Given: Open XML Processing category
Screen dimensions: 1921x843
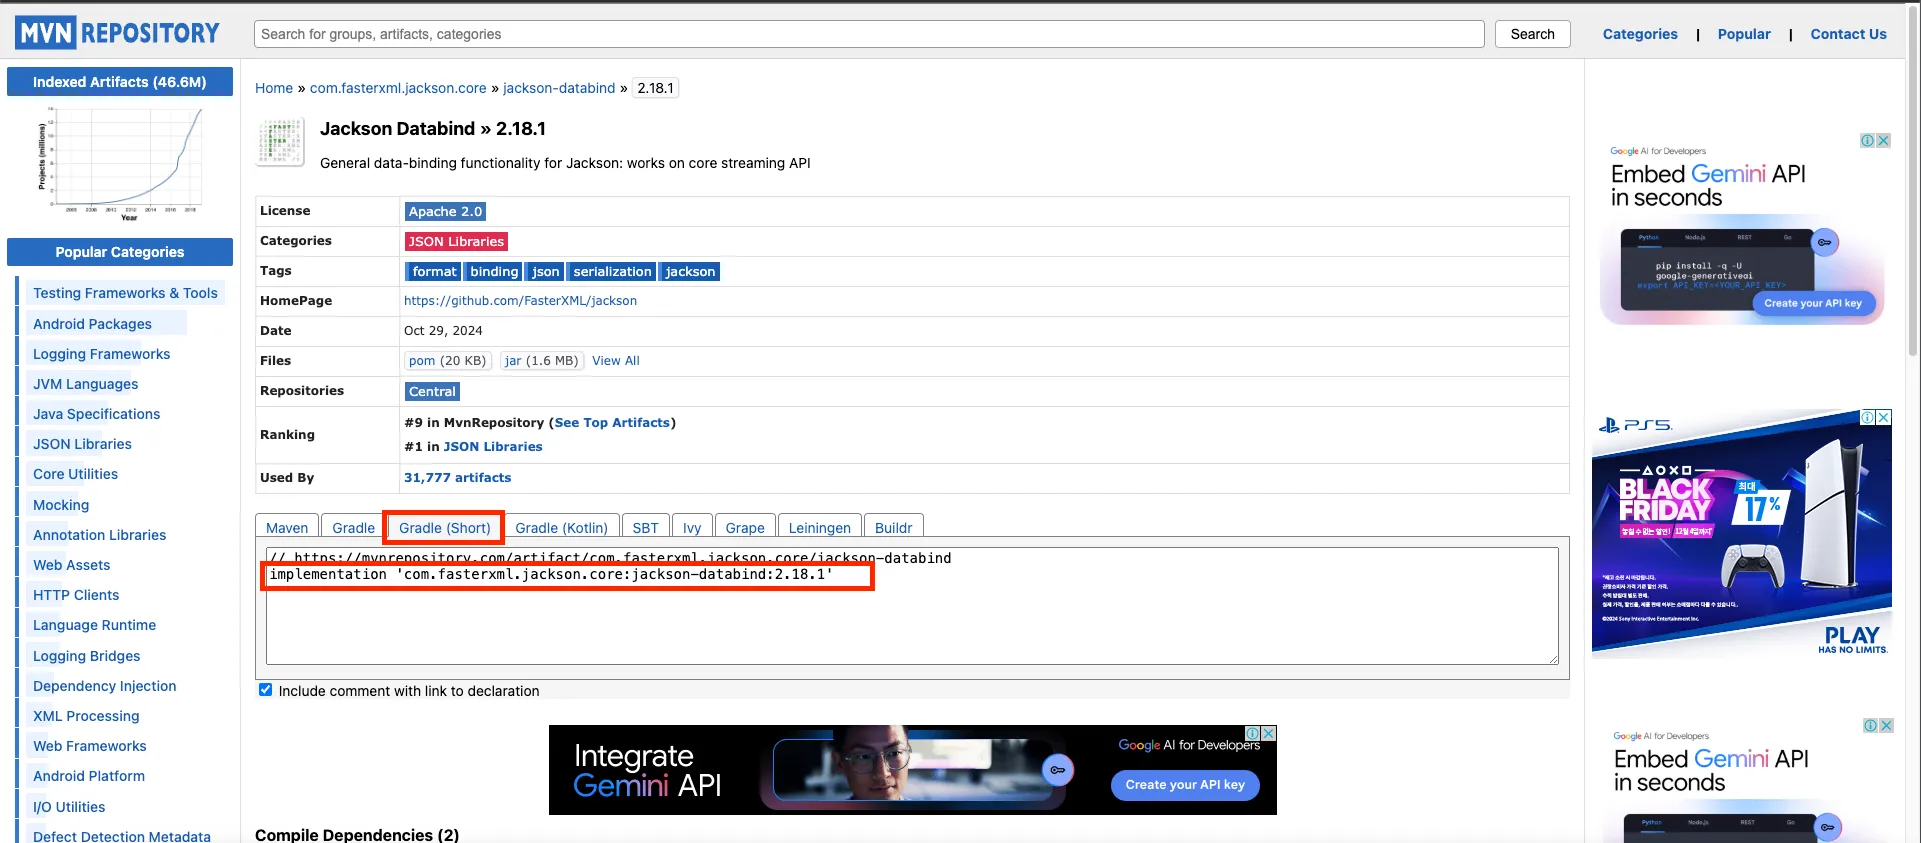Looking at the screenshot, I should pos(86,716).
